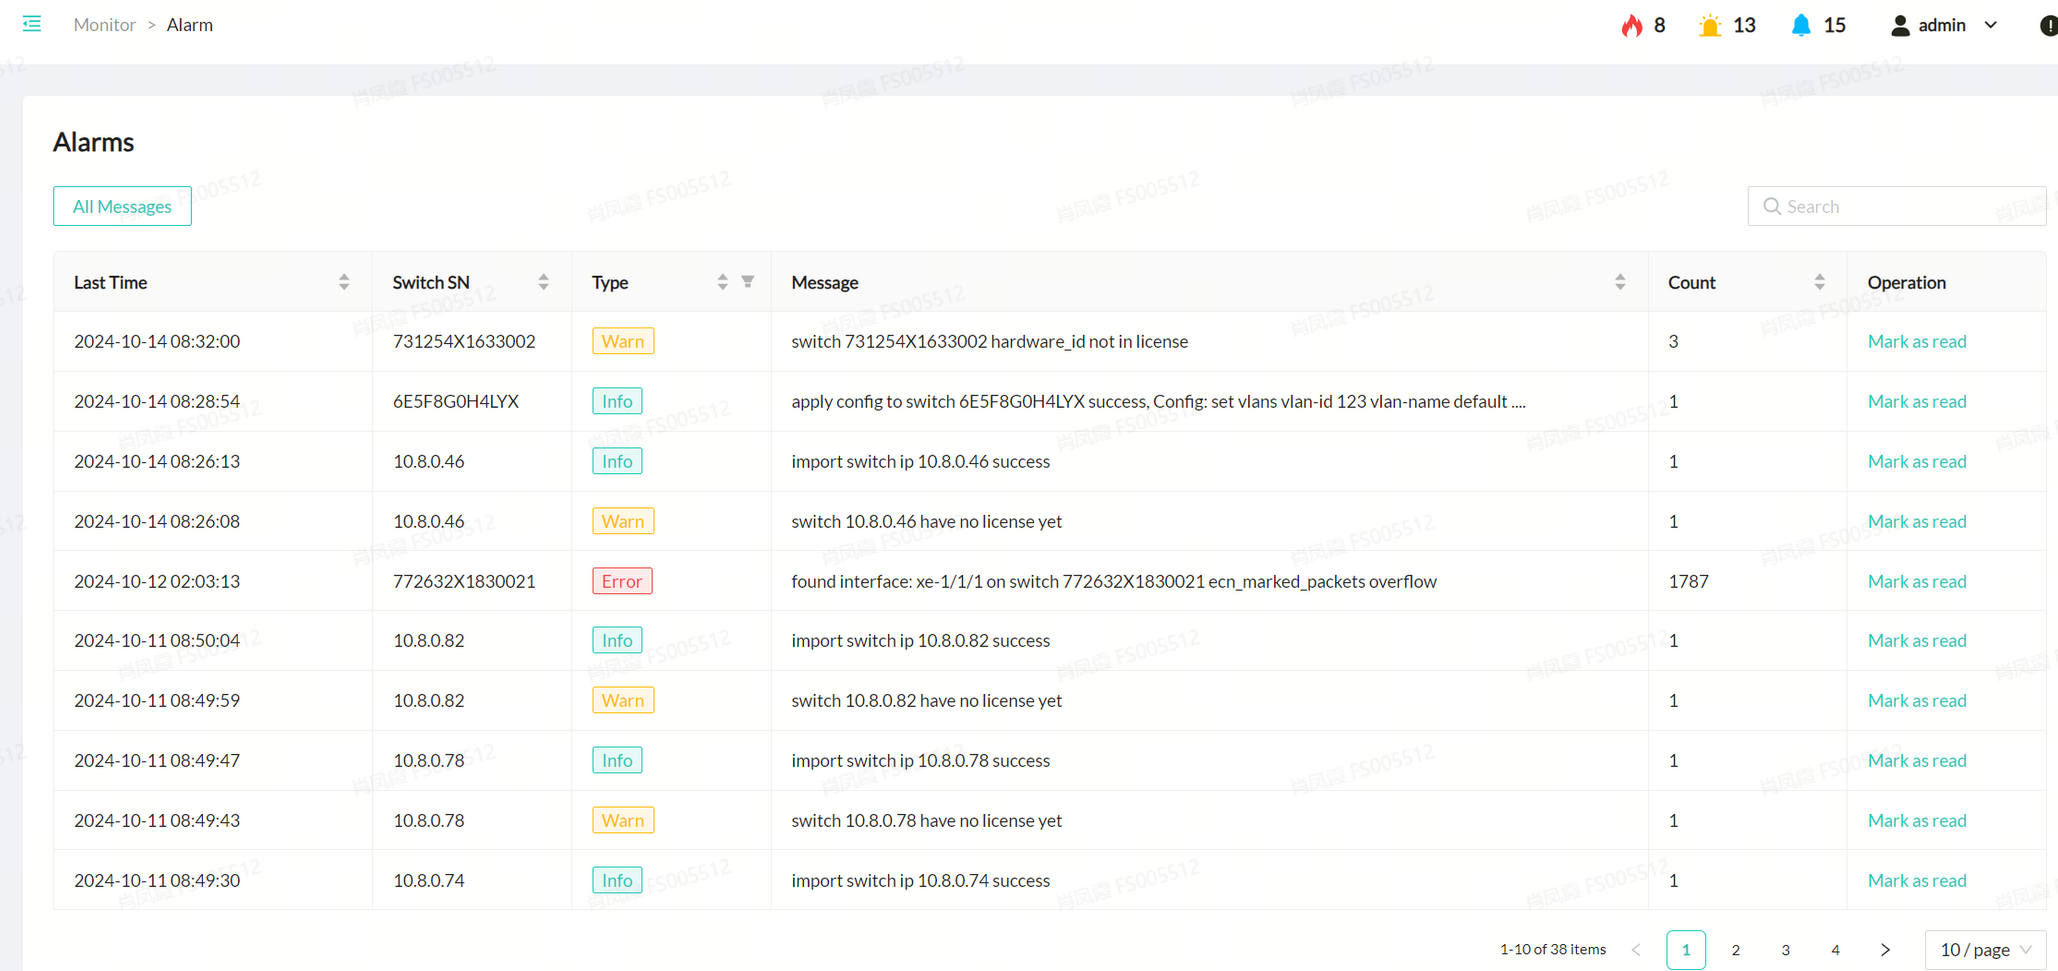Open the blue bell notifications icon
The image size is (2058, 971).
tap(1800, 25)
